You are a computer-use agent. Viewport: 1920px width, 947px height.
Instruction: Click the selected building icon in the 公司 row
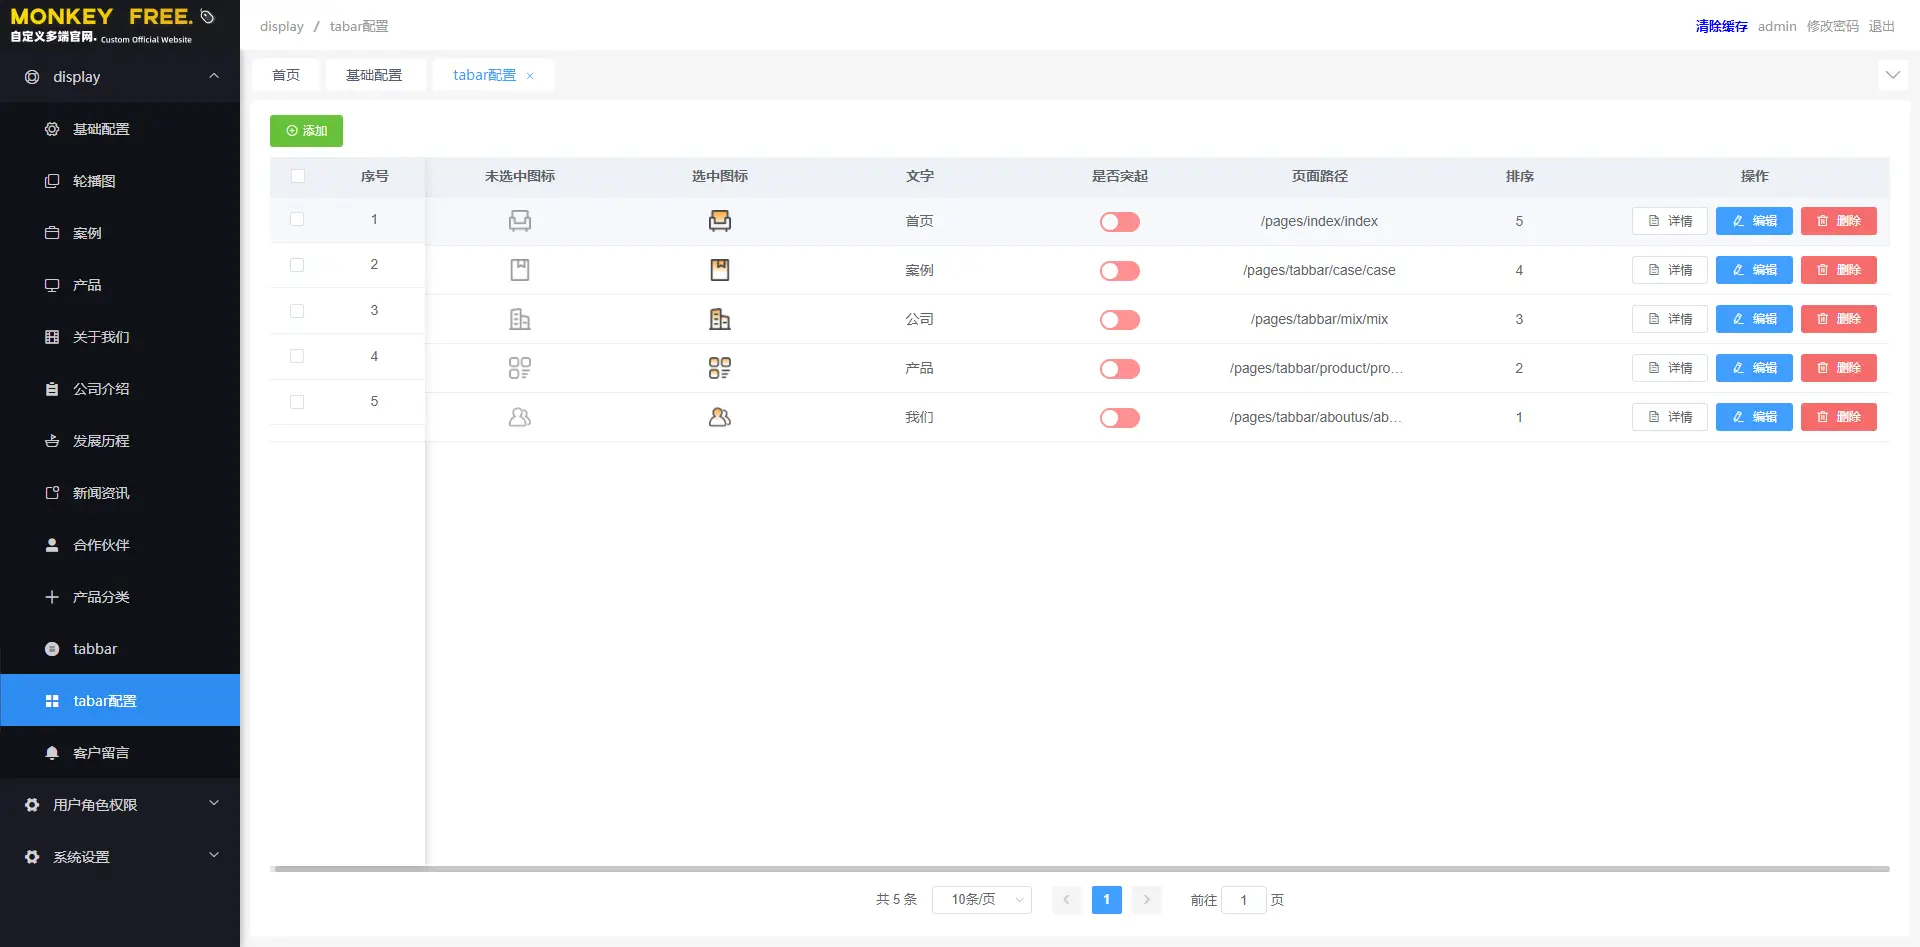click(x=719, y=319)
